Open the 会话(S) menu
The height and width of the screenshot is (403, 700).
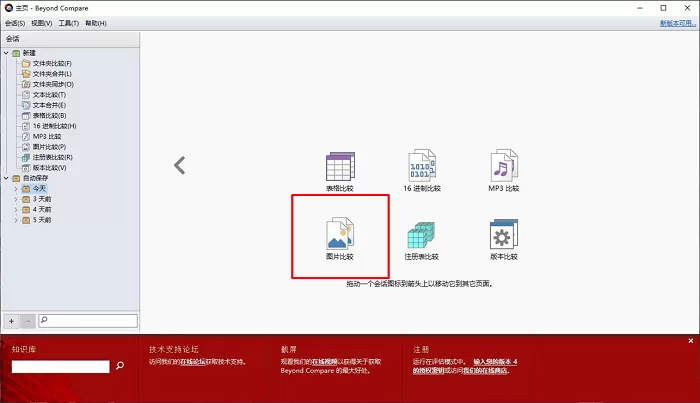(15, 23)
